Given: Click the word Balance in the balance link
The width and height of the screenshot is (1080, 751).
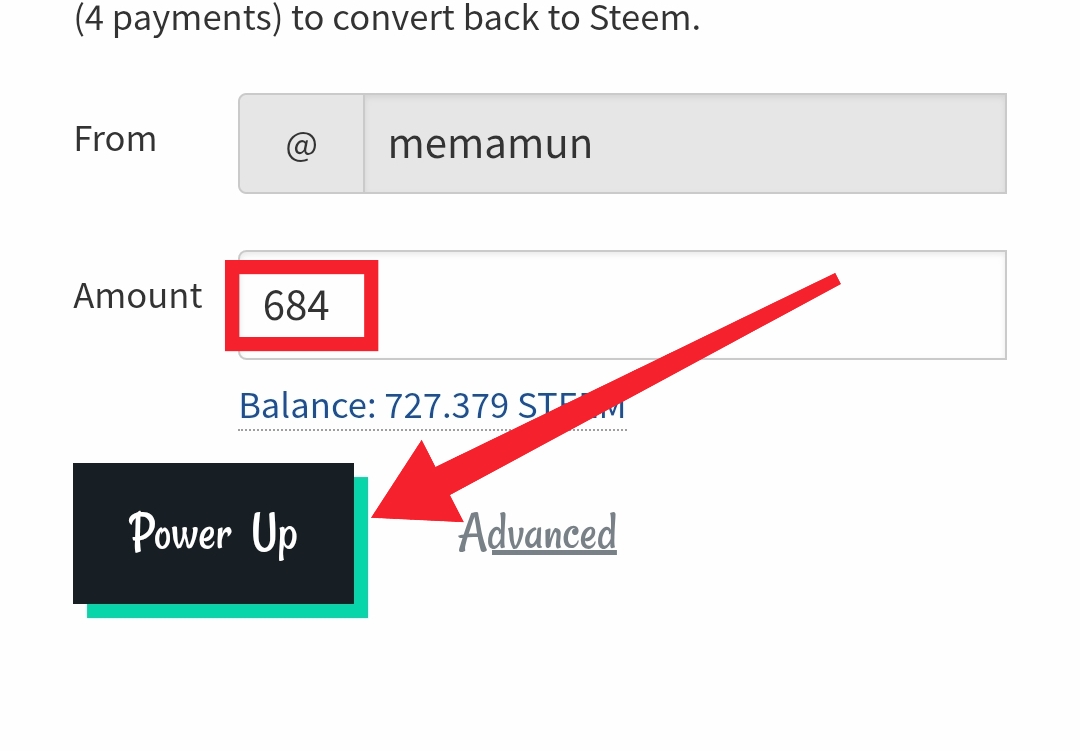Looking at the screenshot, I should click(x=304, y=406).
